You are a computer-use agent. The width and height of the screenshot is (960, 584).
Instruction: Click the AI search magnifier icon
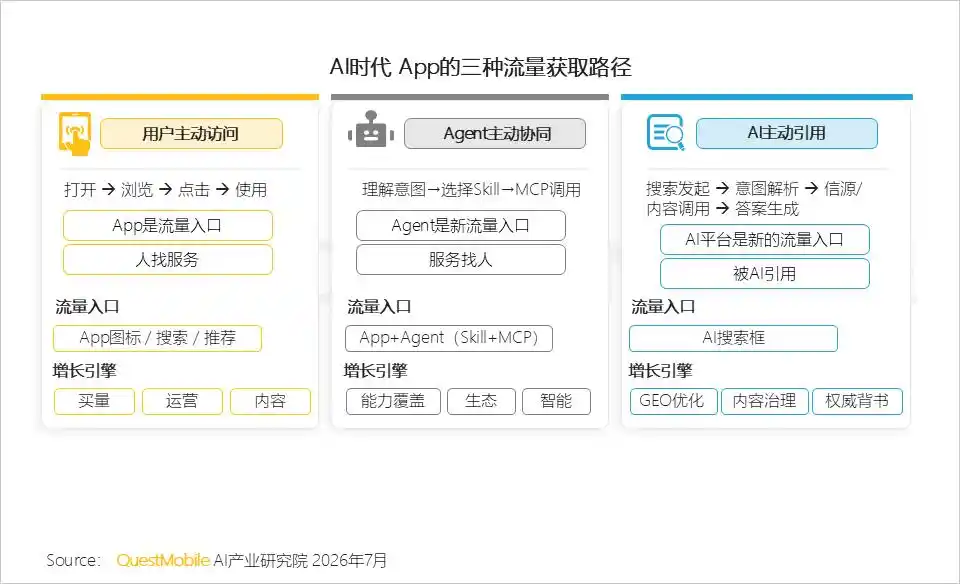[666, 132]
